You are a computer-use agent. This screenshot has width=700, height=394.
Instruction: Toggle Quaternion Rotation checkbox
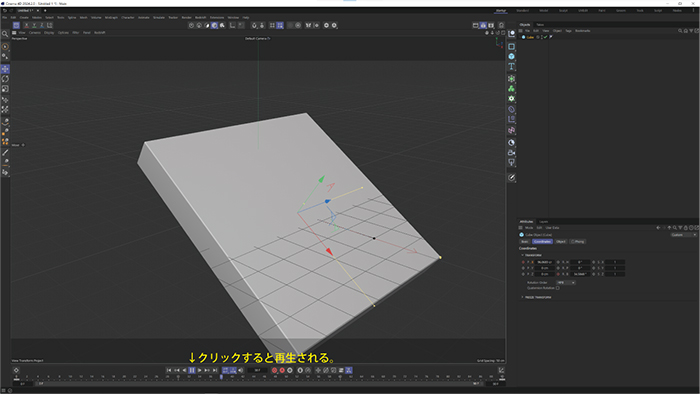(x=558, y=288)
